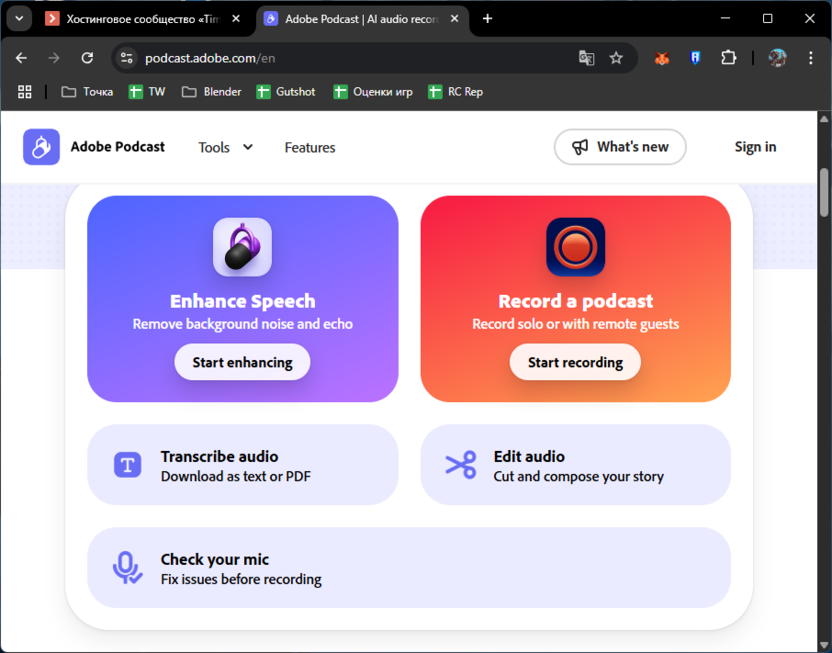Viewport: 832px width, 653px height.
Task: Click the megaphone icon in What's new
Action: coord(580,147)
